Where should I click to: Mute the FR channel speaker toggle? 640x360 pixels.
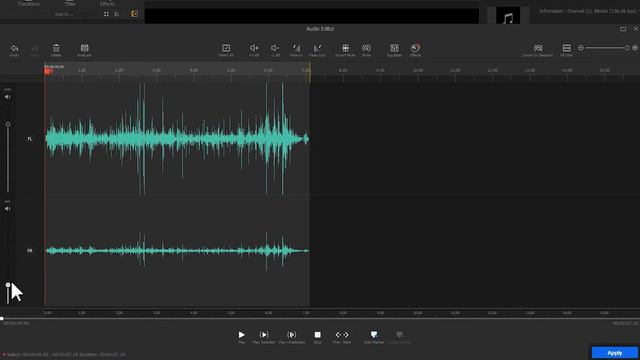(7, 209)
